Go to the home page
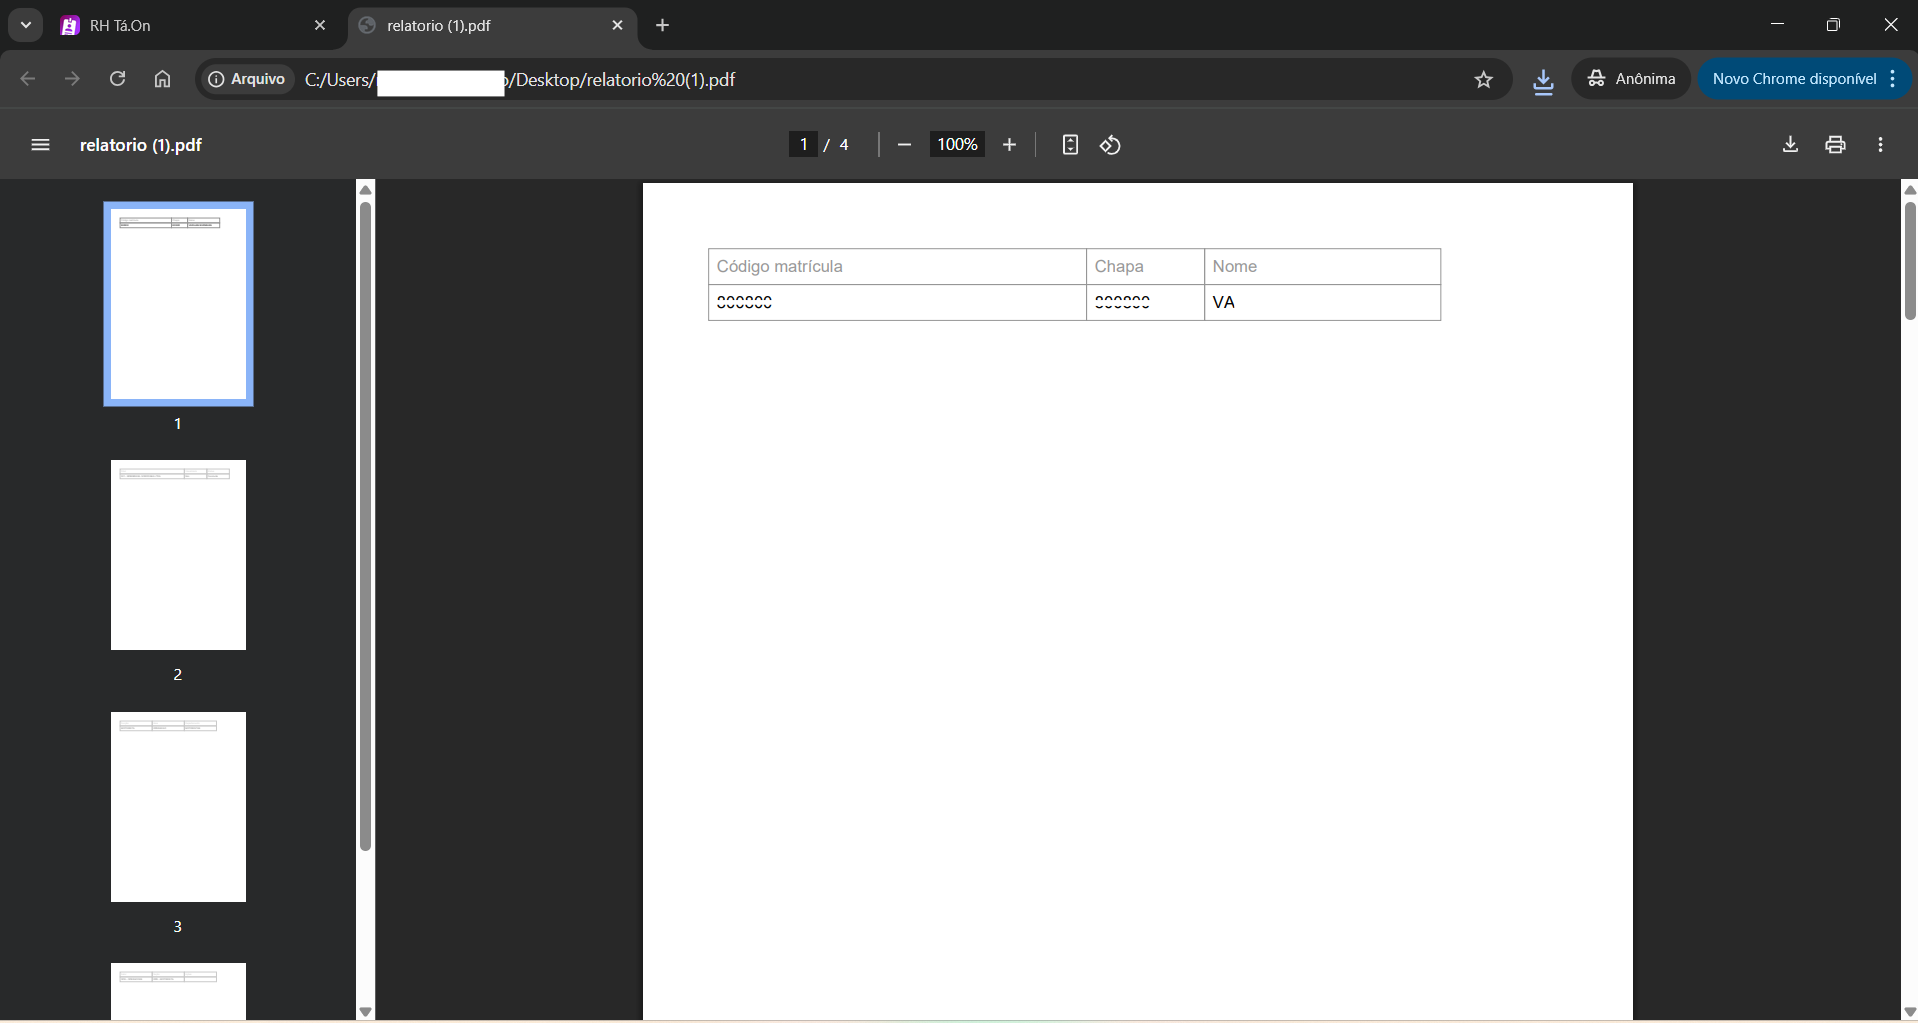Viewport: 1918px width, 1023px height. point(162,79)
